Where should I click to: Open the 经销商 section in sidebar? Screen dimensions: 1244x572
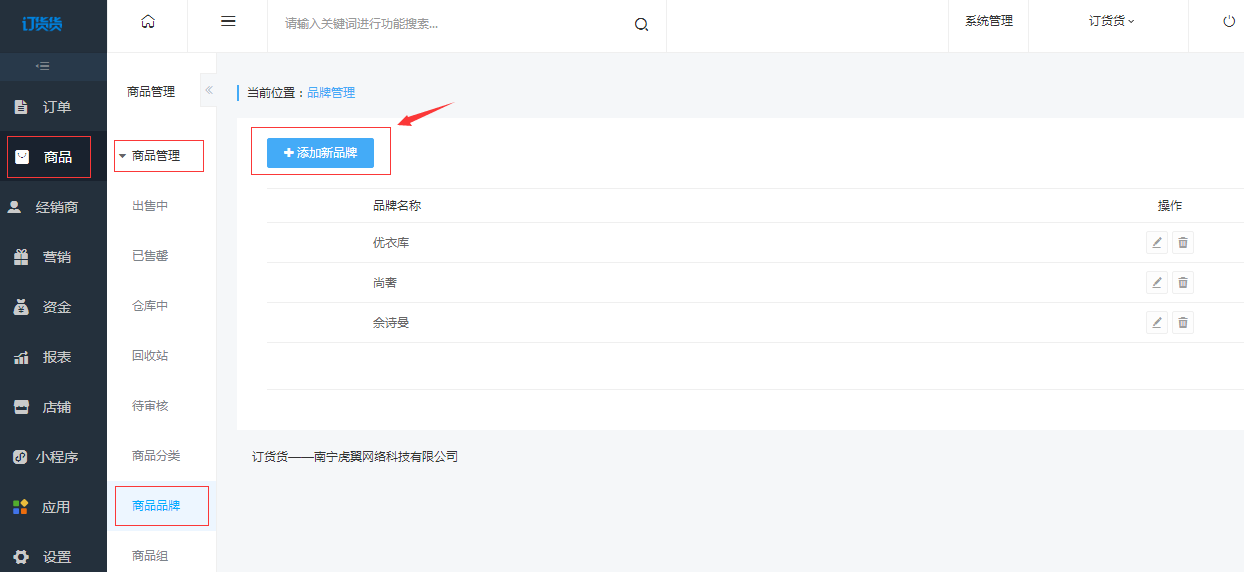coord(53,207)
